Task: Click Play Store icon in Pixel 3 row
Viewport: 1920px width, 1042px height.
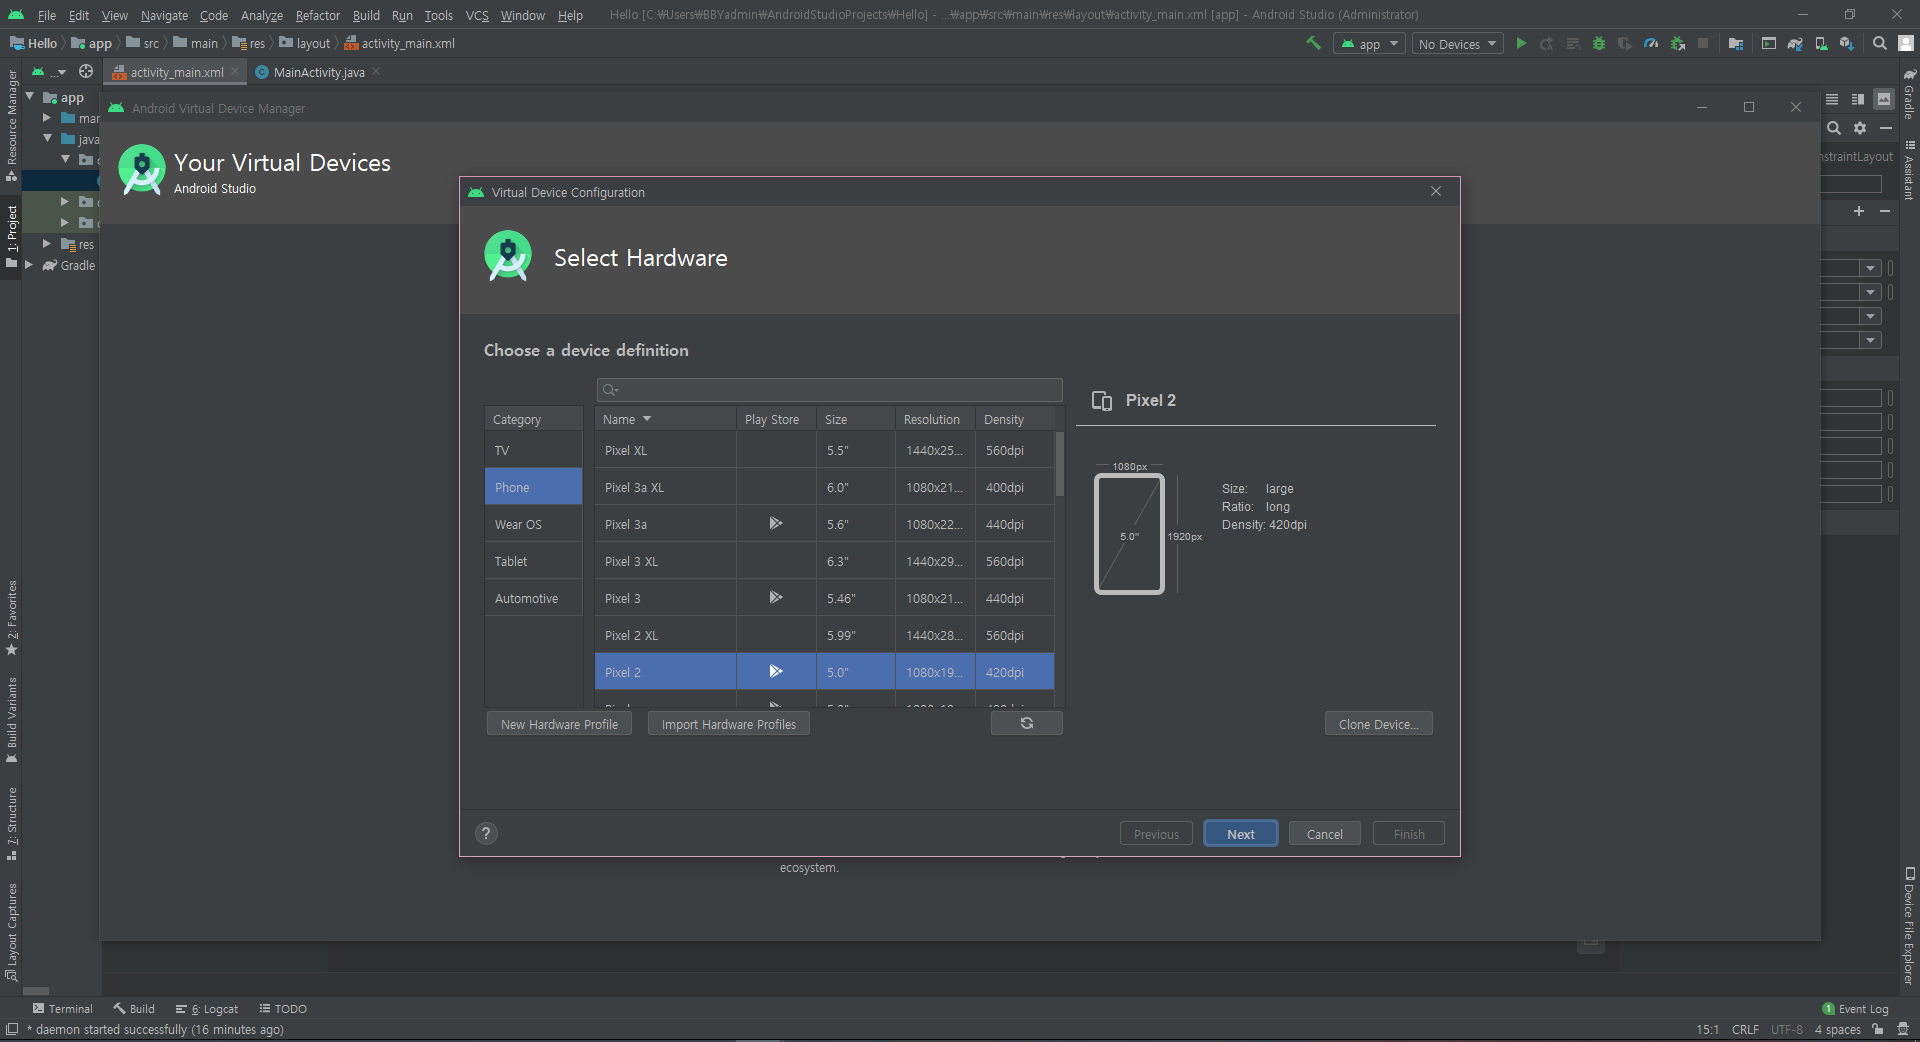Action: coord(775,598)
